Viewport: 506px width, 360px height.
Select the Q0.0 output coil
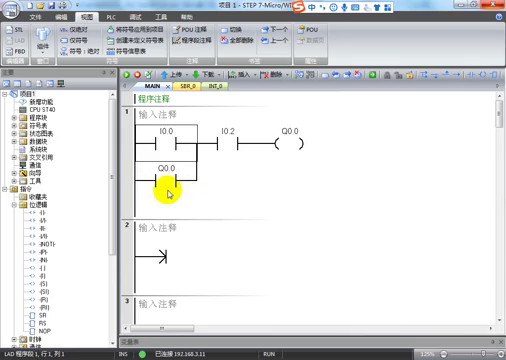tap(289, 144)
